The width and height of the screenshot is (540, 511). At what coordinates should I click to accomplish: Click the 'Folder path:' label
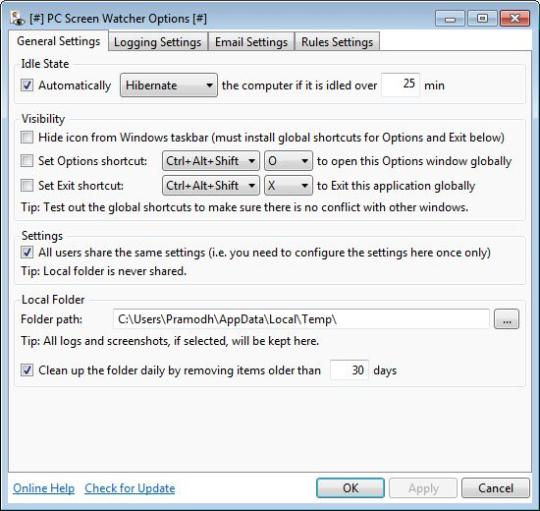(52, 319)
